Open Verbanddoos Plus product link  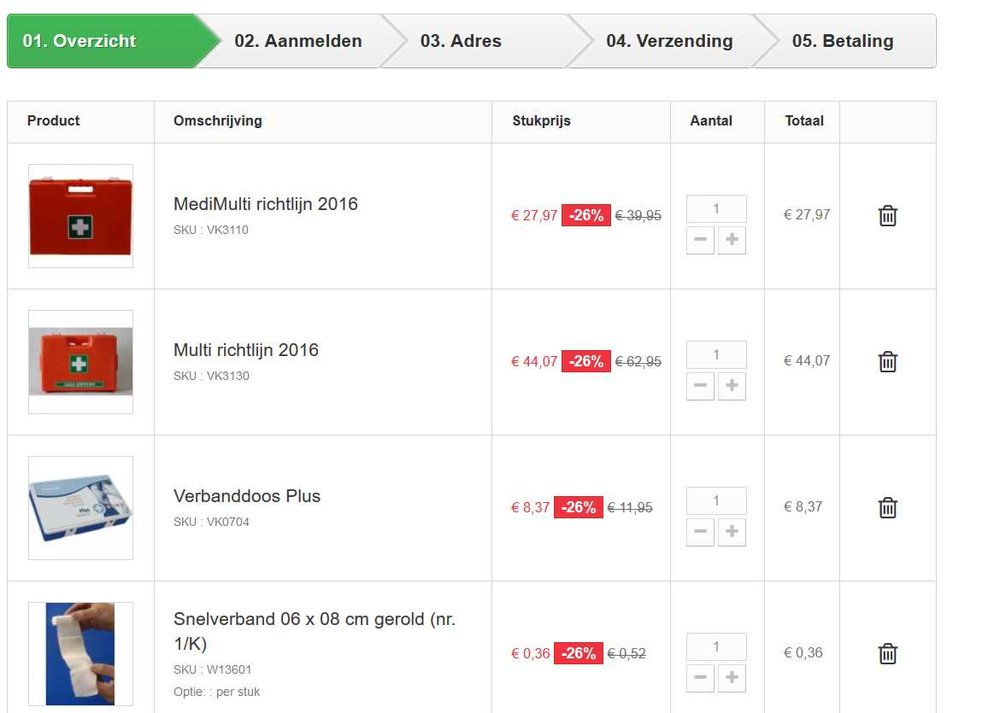tap(246, 496)
